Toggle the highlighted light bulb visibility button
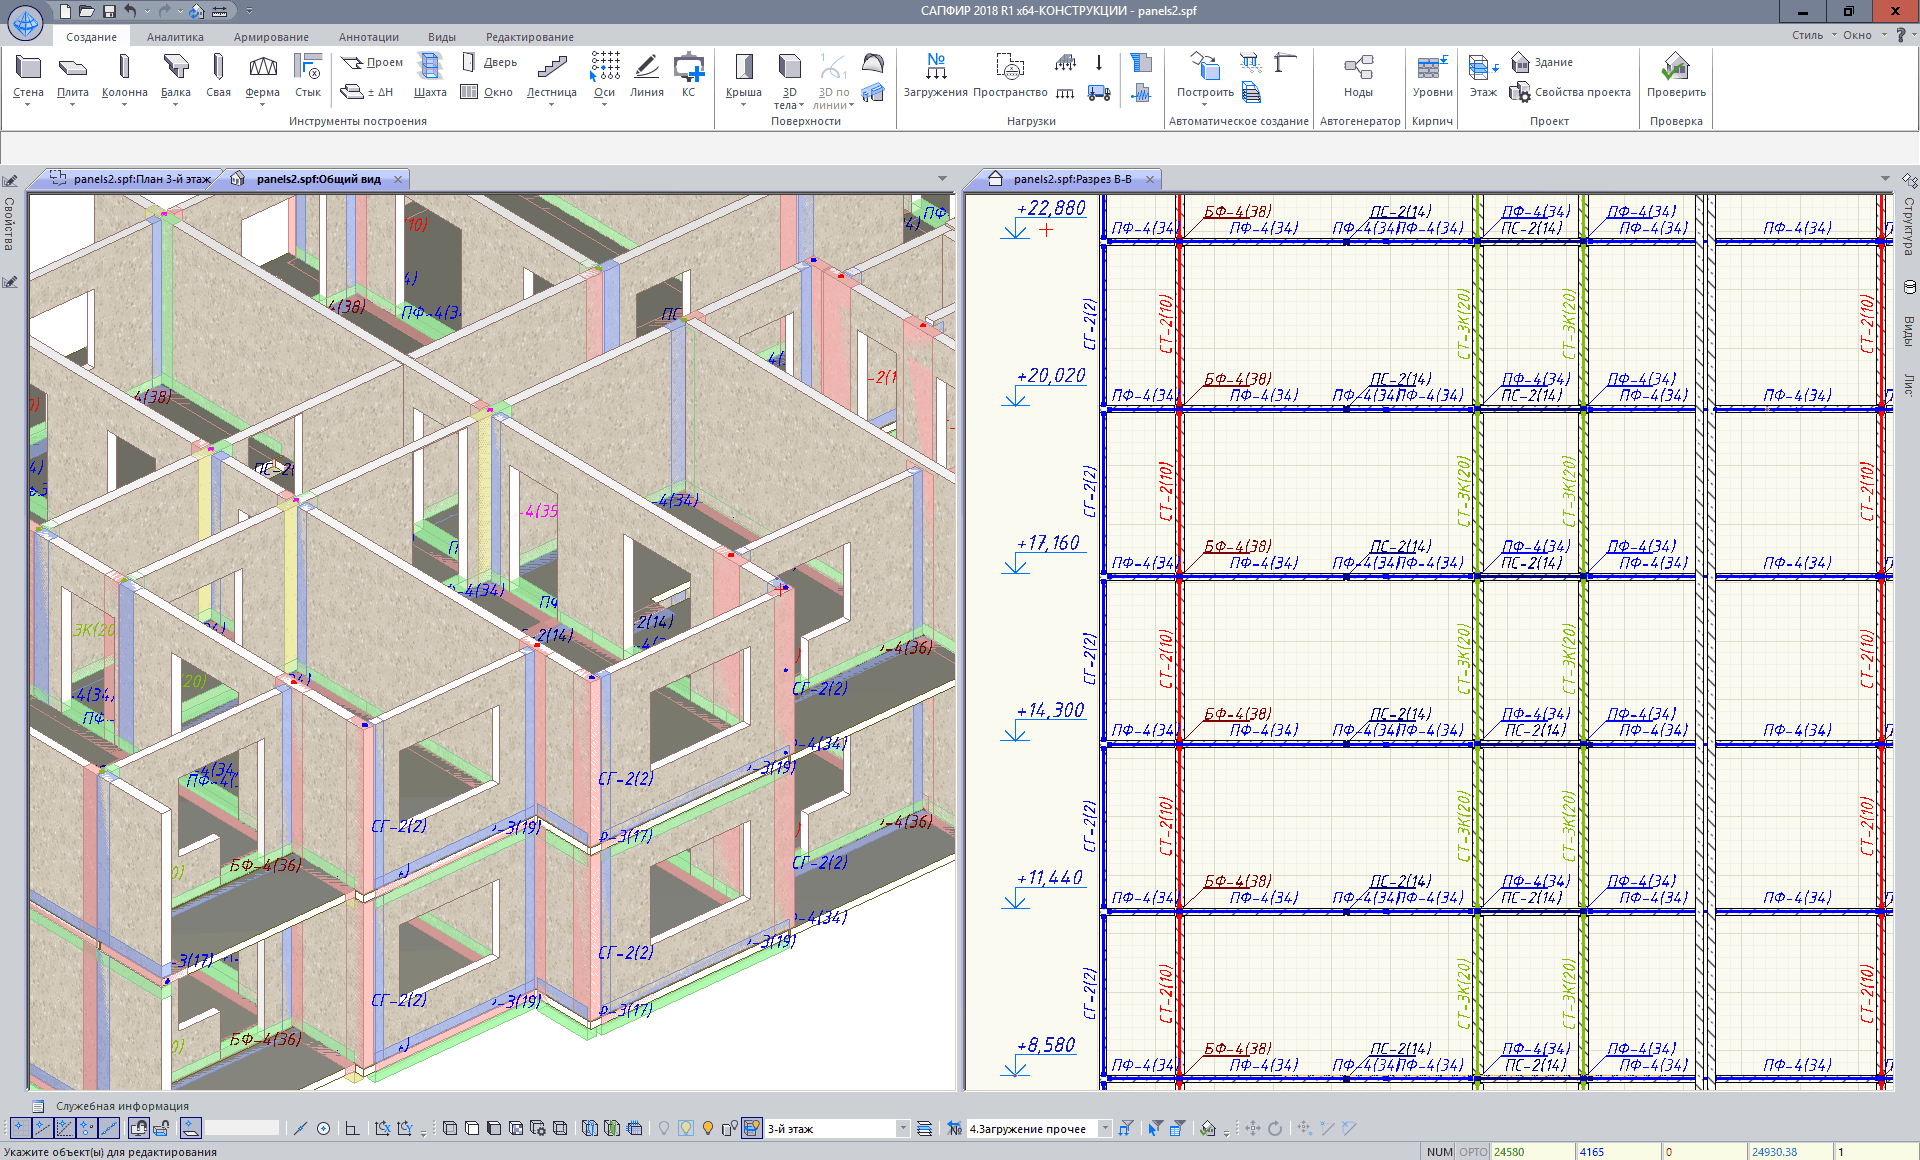 pyautogui.click(x=686, y=1128)
